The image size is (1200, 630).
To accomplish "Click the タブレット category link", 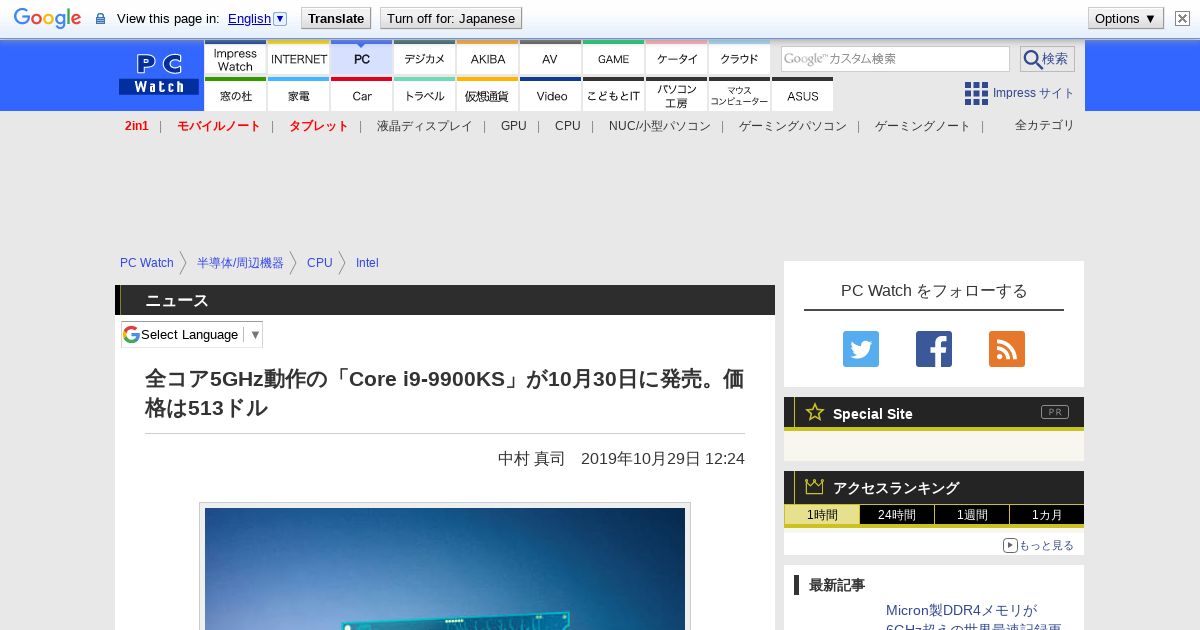I will click(318, 126).
